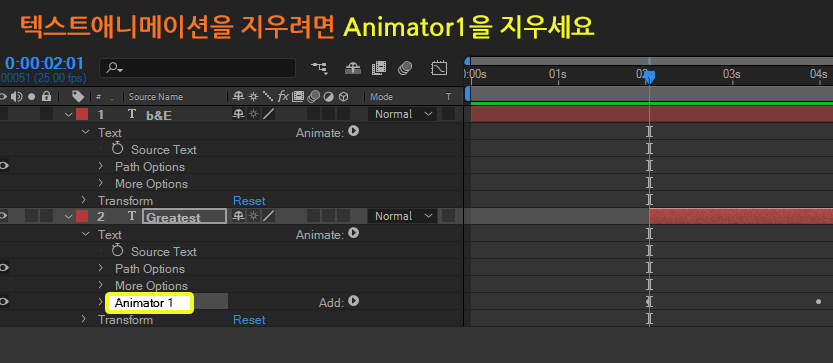Toggle collapse transformations switch on layer b&E
The height and width of the screenshot is (363, 833).
[254, 114]
